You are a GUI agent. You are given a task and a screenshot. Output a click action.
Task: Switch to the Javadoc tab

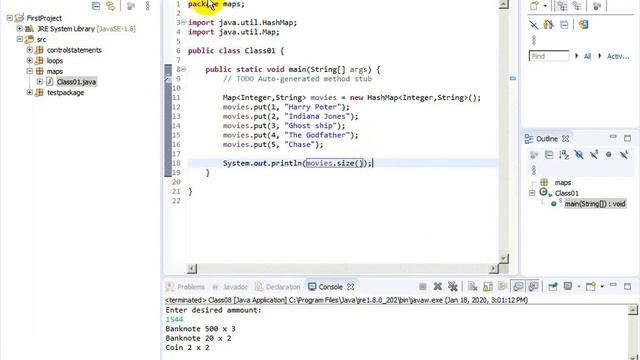[230, 287]
